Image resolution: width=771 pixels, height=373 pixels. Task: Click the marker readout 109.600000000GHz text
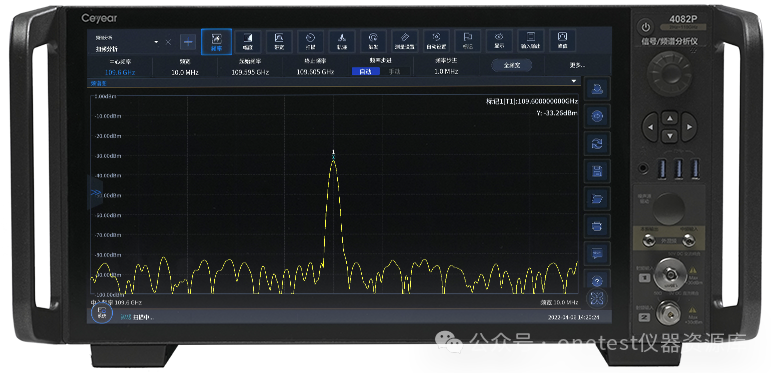click(532, 101)
